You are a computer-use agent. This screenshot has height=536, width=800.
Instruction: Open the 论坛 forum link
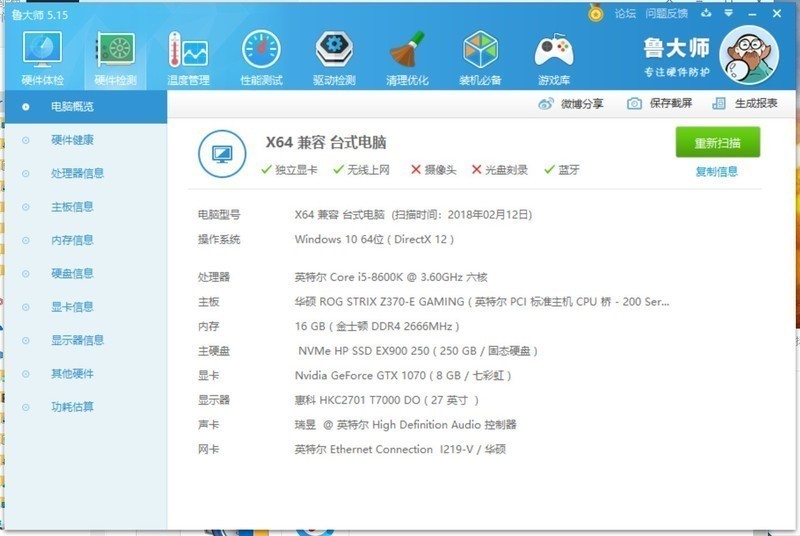click(x=625, y=13)
